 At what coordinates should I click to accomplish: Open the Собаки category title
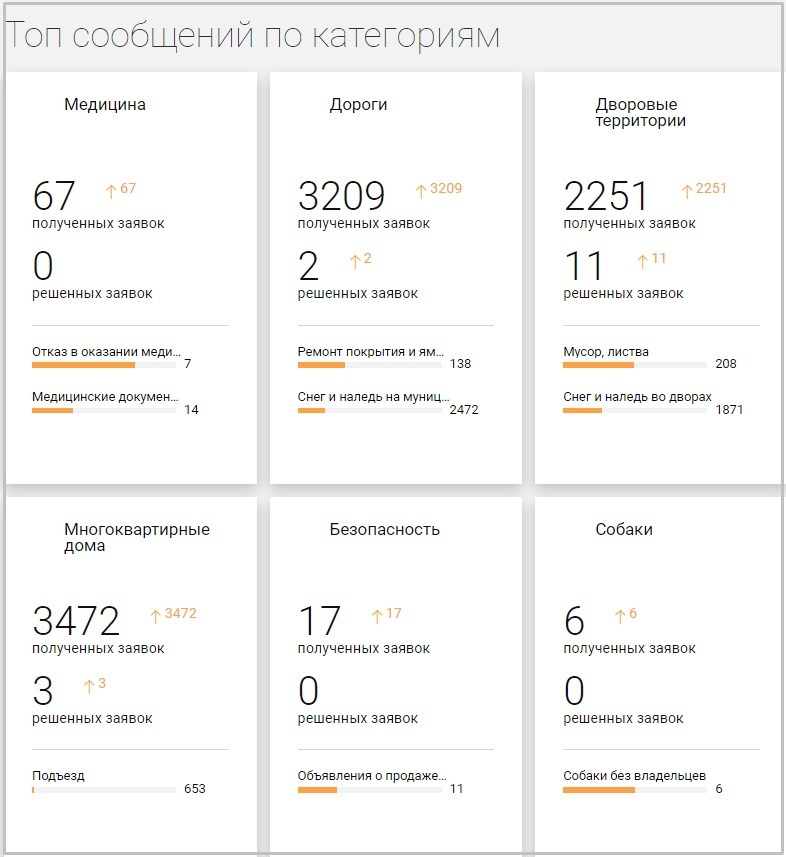tap(624, 529)
